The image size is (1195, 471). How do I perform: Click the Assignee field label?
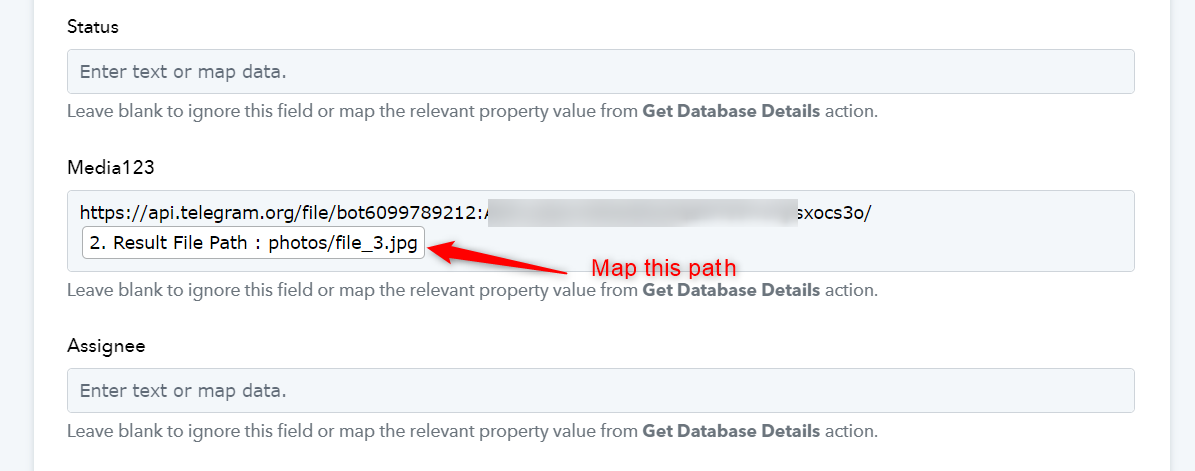tap(106, 346)
